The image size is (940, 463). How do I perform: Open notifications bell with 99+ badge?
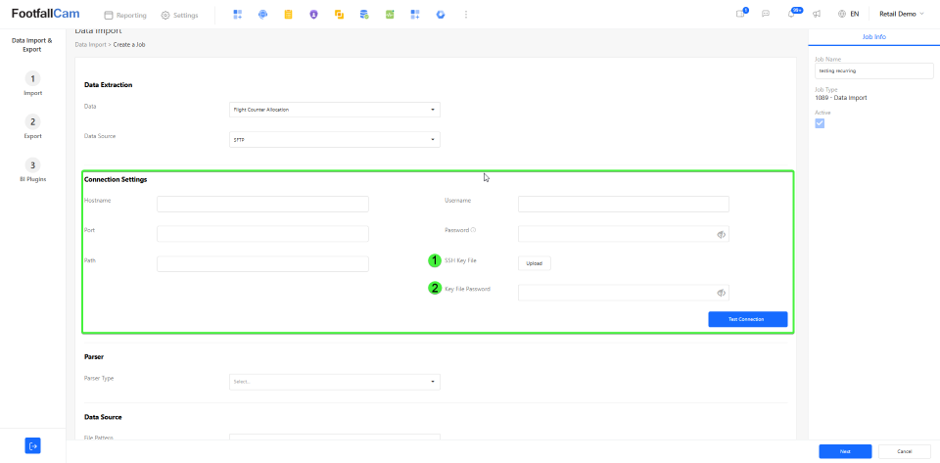point(793,14)
